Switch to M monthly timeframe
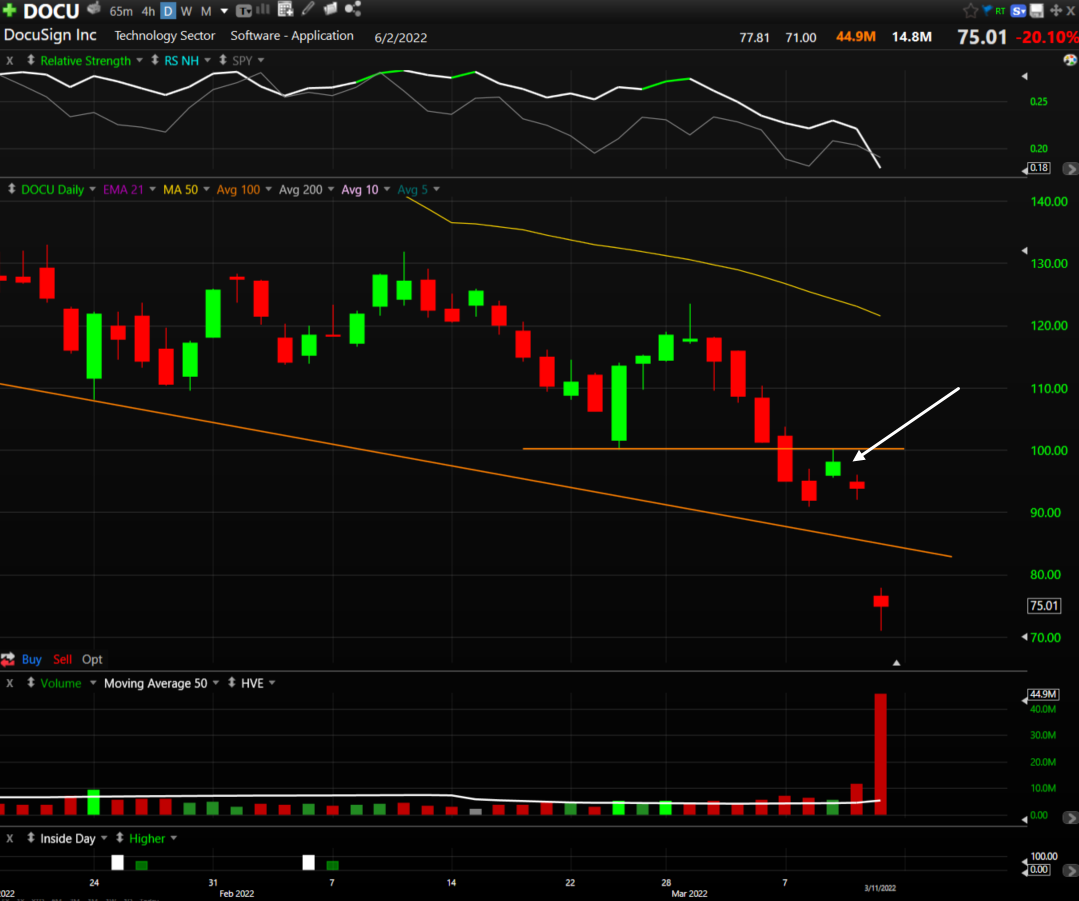The width and height of the screenshot is (1079, 901). [206, 11]
